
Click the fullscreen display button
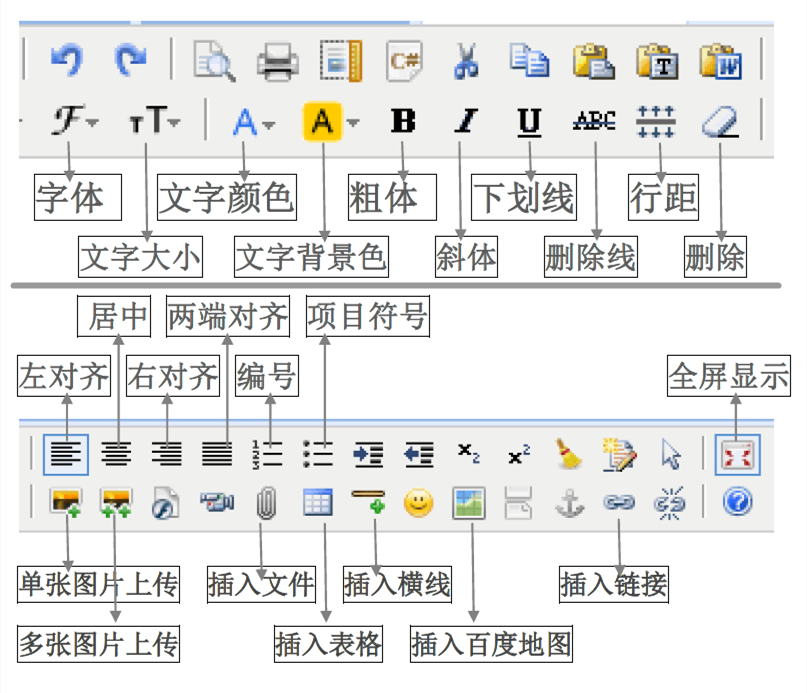click(737, 455)
